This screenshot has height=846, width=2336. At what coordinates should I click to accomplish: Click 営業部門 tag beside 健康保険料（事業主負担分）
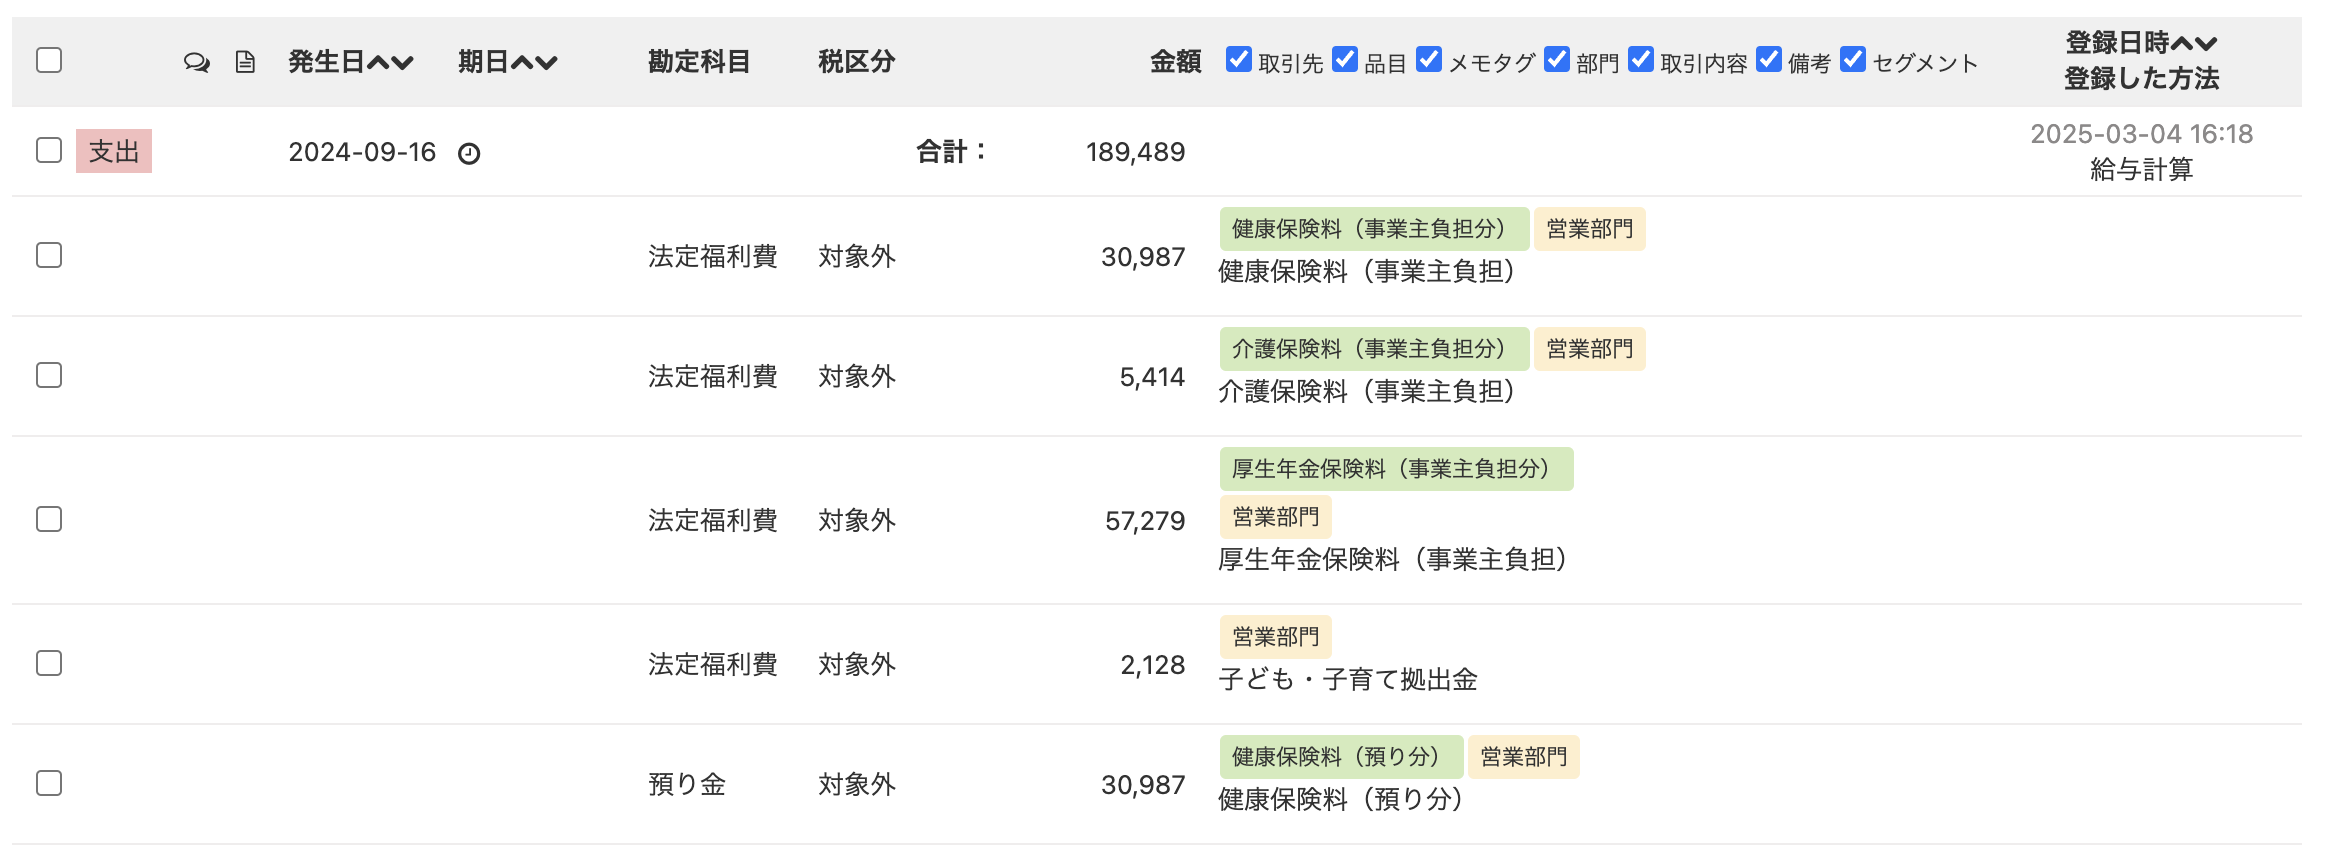(1589, 229)
